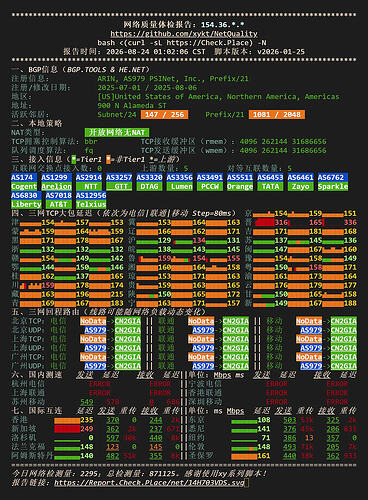Click CN2GIA badge in 广州UDP 移动 row
Screen dimensions: 368x500
tap(344, 366)
